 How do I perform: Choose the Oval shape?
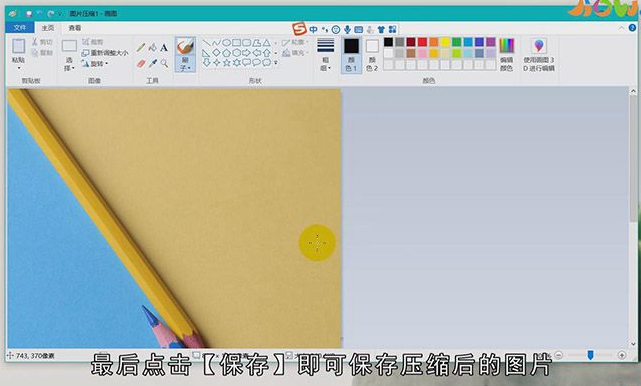pyautogui.click(x=226, y=43)
